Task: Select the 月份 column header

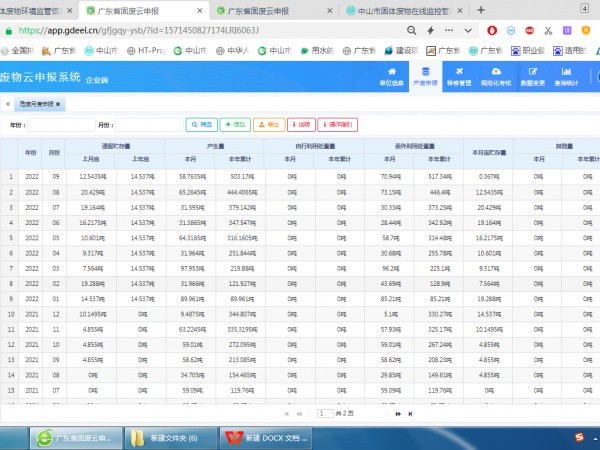Action: click(54, 153)
